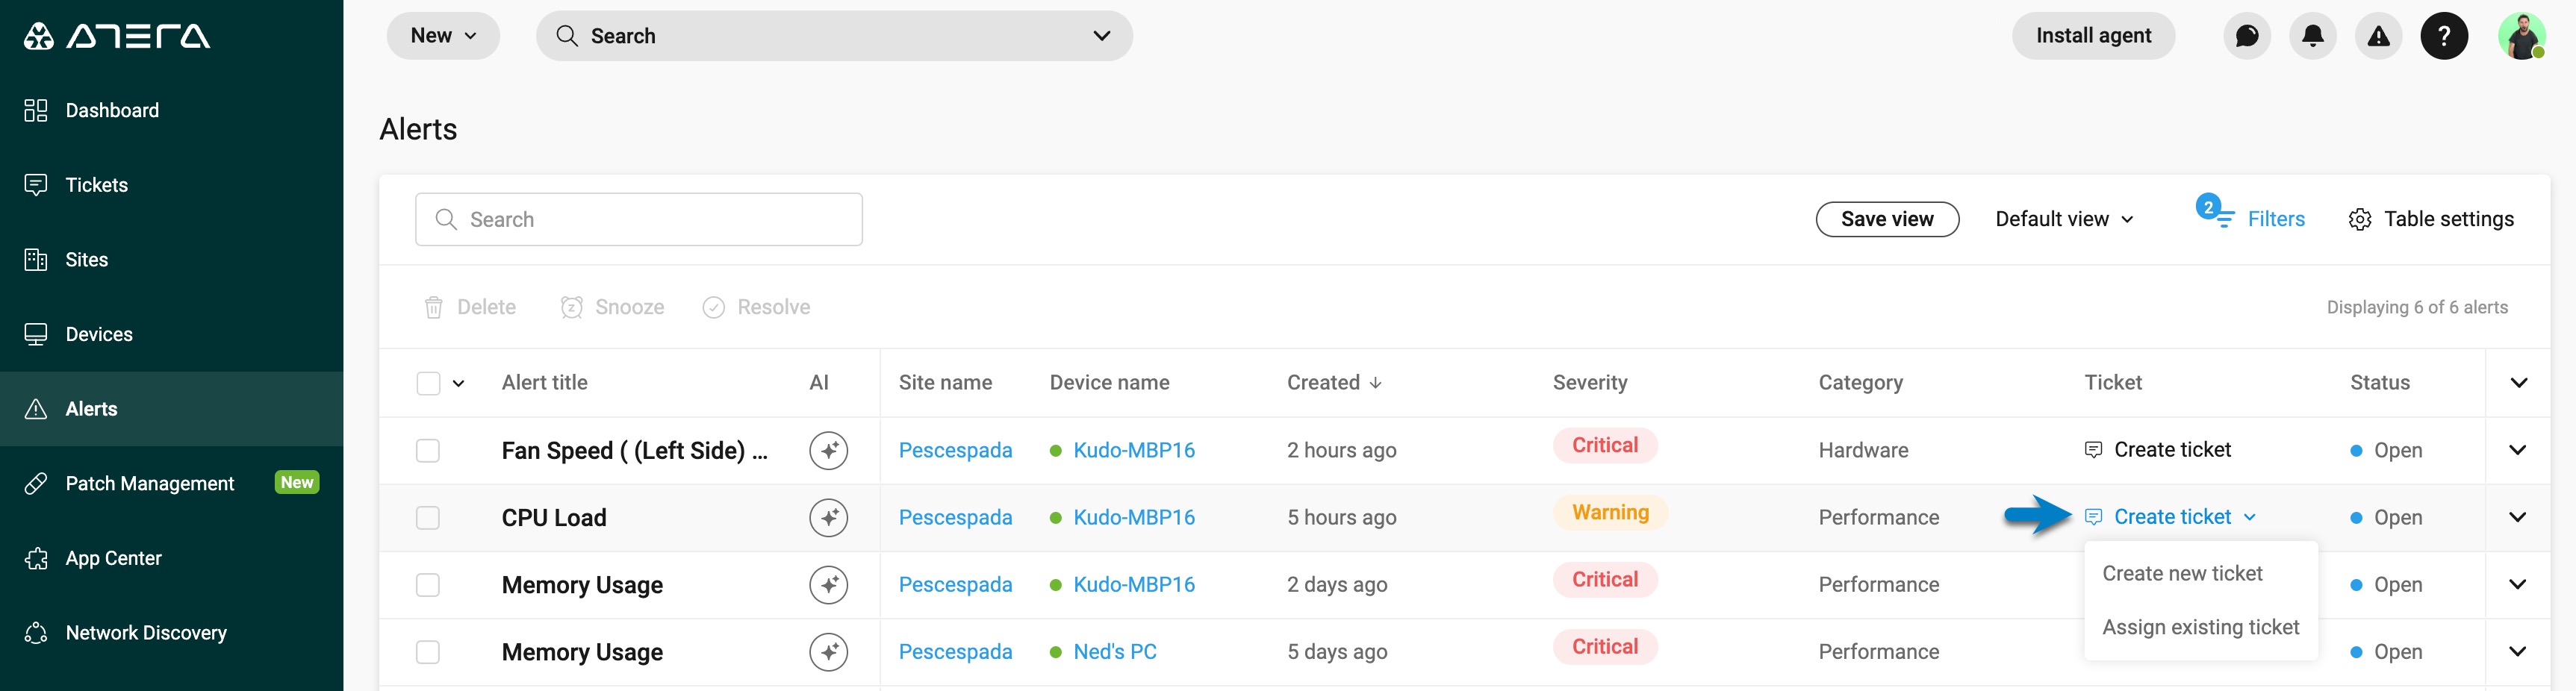
Task: Click the Filters icon with badge
Action: 2215,212
